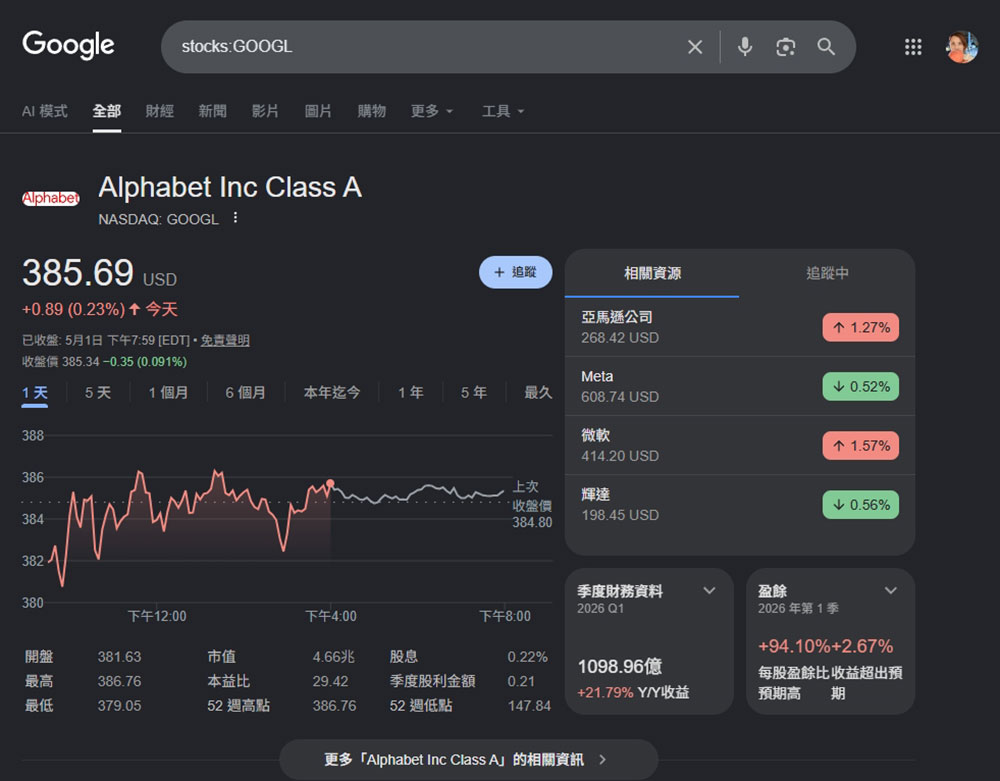
Task: Start voice search with microphone icon
Action: click(744, 47)
